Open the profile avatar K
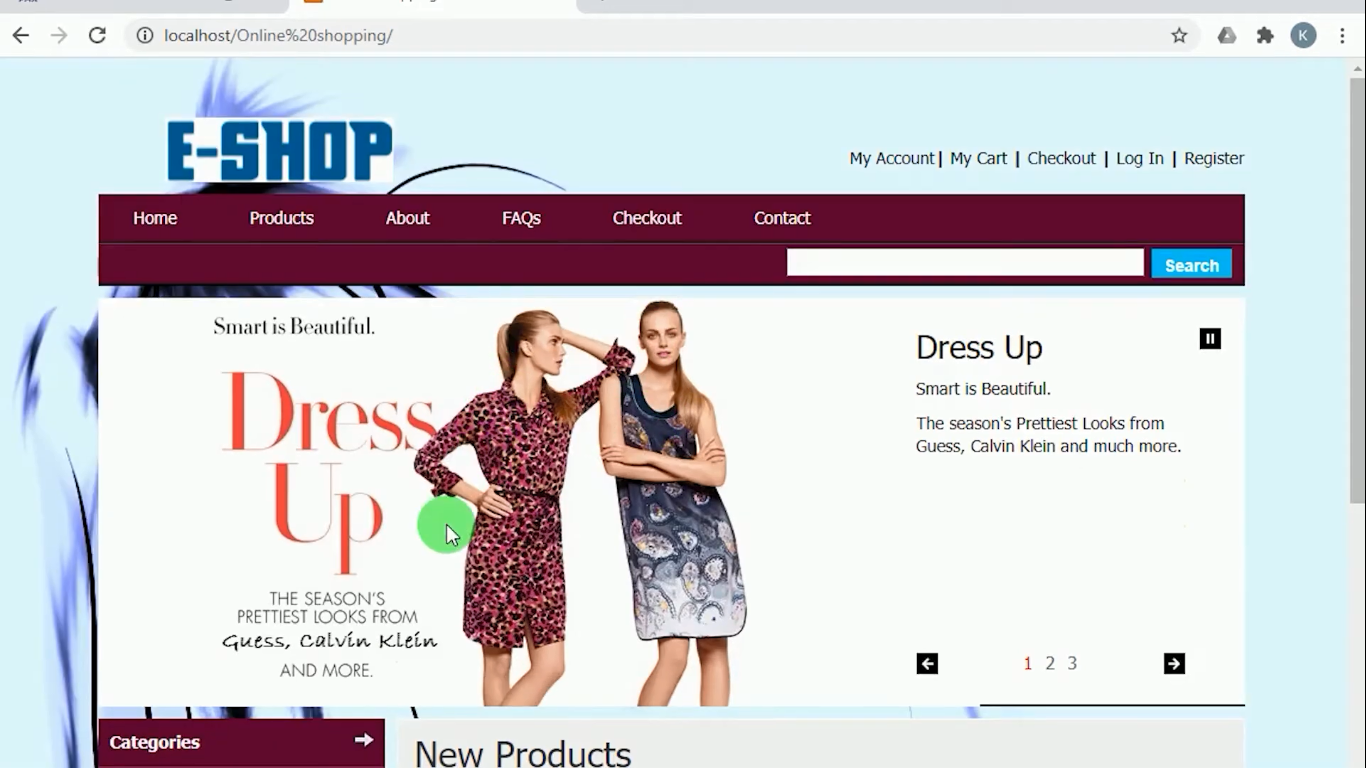The image size is (1366, 768). 1303,36
